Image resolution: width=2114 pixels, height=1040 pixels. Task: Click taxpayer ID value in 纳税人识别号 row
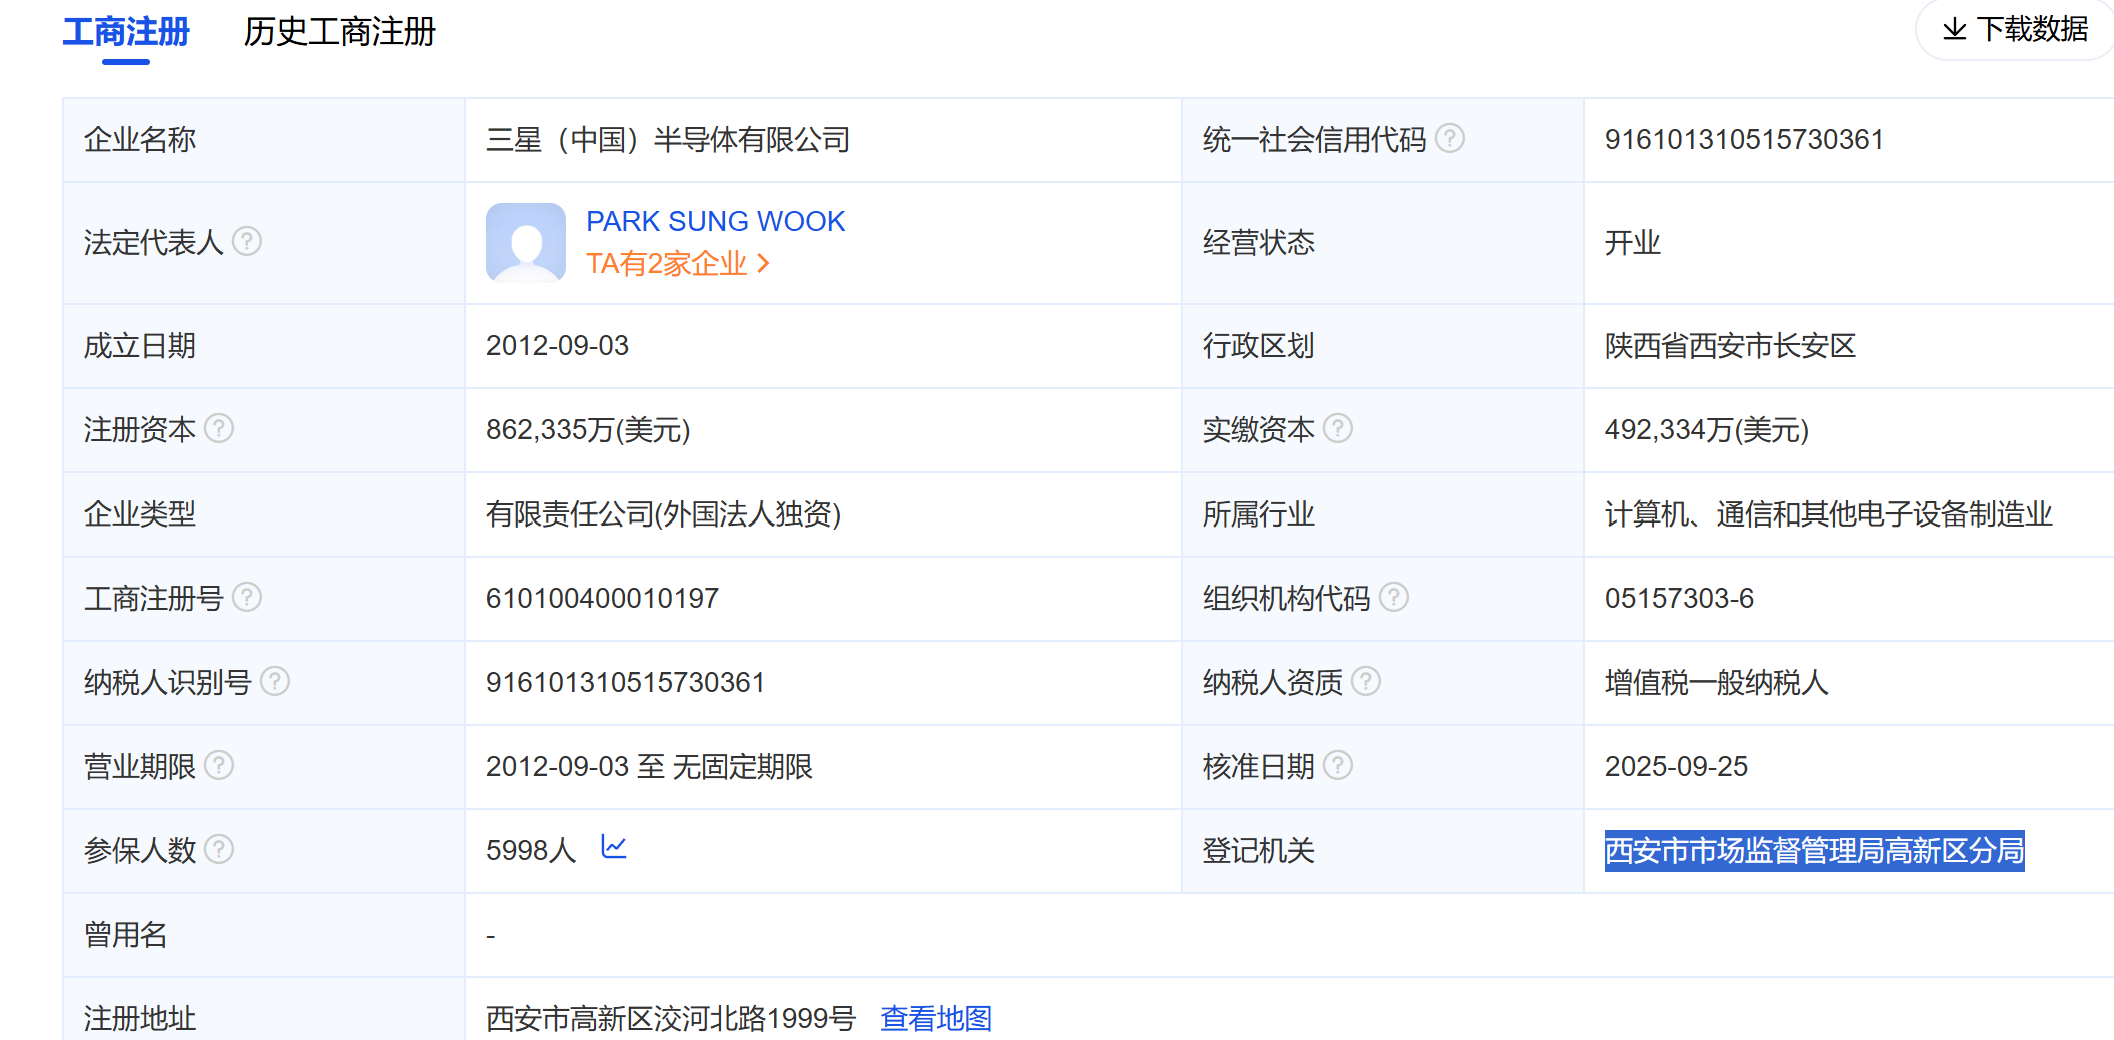(x=625, y=682)
